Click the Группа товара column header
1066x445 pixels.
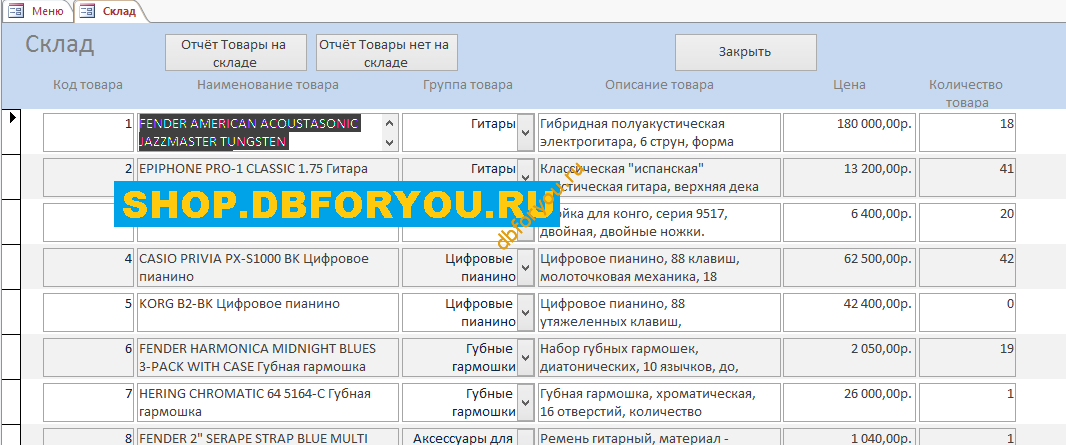[468, 85]
